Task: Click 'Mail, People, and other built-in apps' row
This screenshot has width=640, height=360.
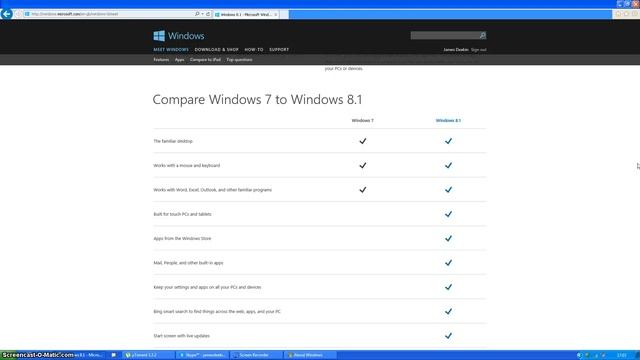Action: coord(189,263)
